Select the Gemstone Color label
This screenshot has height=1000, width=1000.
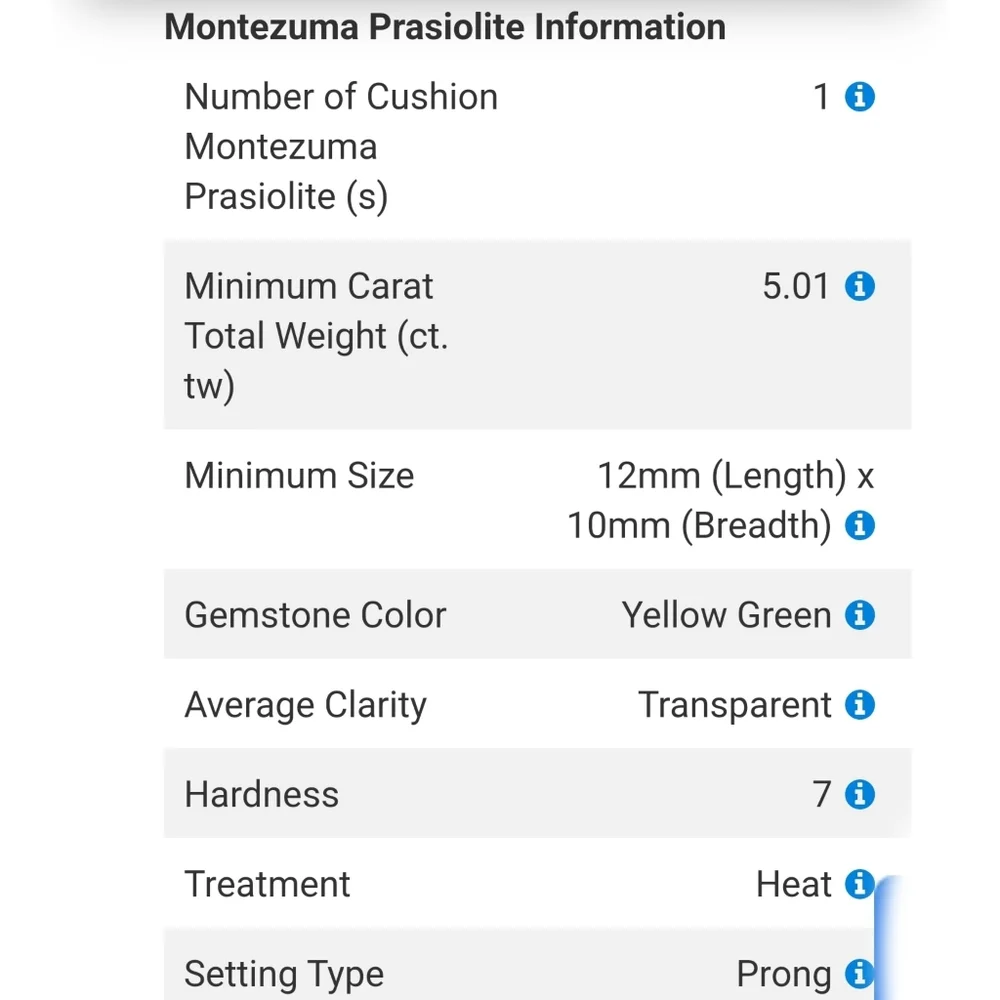(315, 615)
